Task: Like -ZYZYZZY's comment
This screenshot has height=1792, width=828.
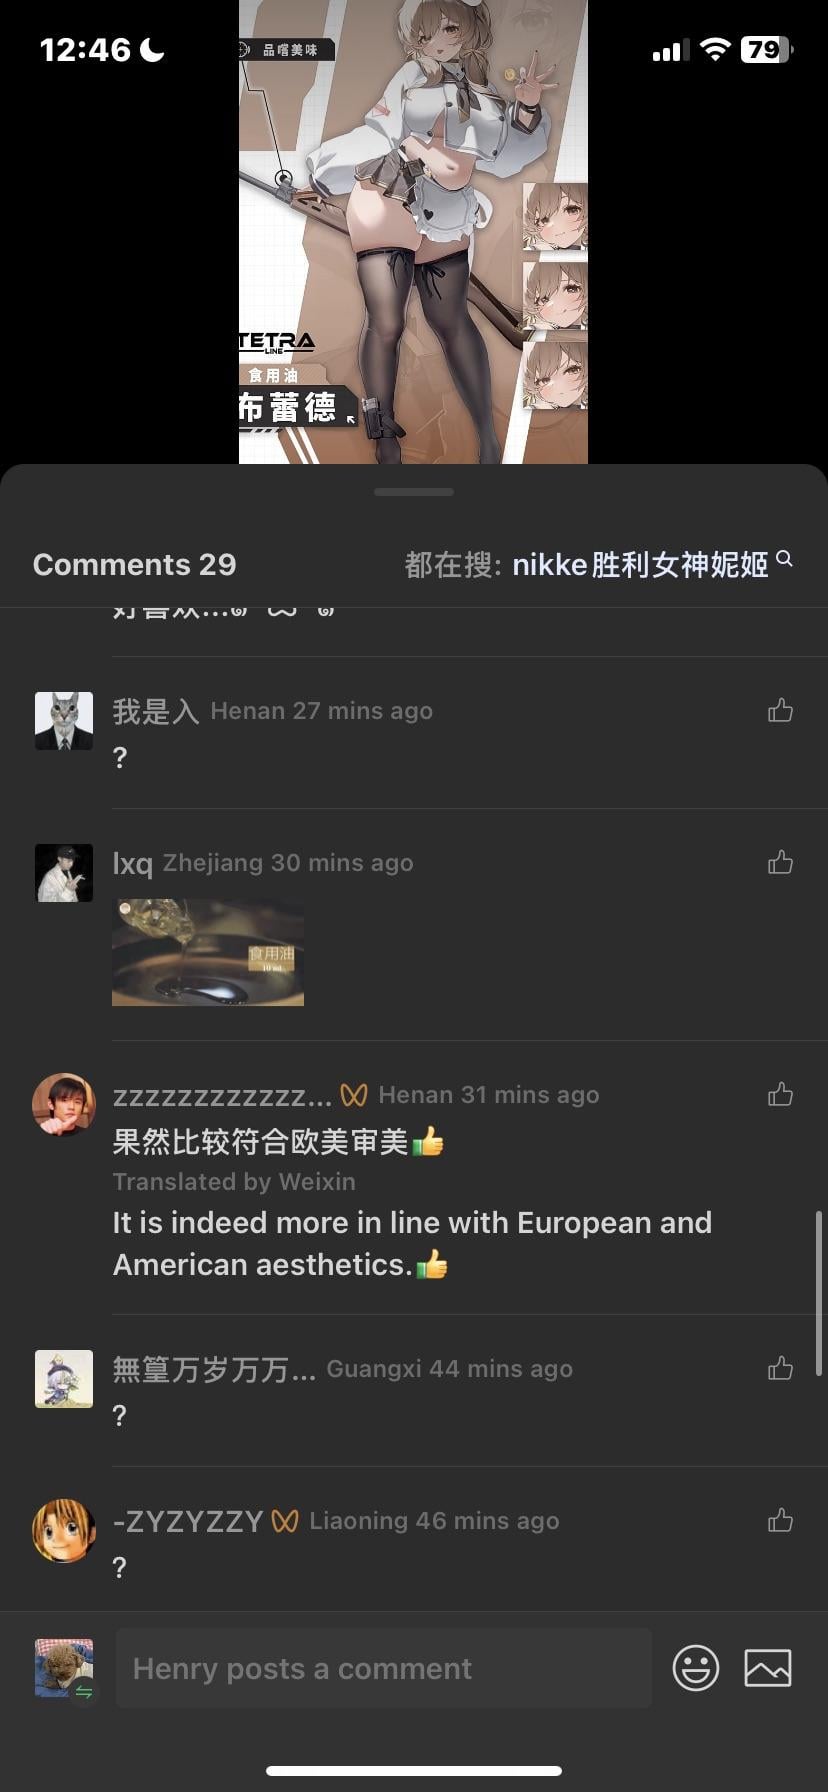Action: [780, 1521]
